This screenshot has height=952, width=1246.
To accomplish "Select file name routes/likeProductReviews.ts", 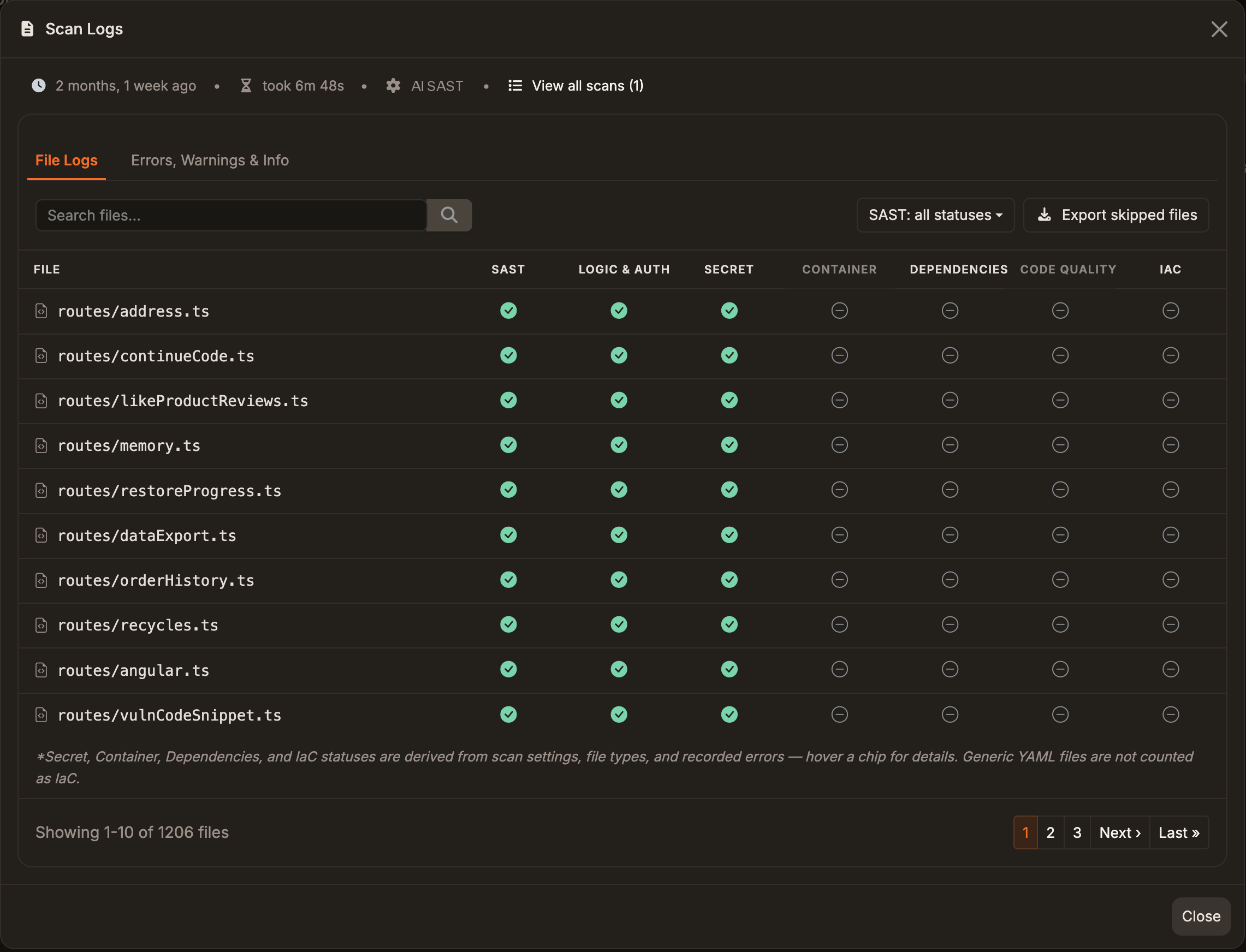I will click(183, 400).
